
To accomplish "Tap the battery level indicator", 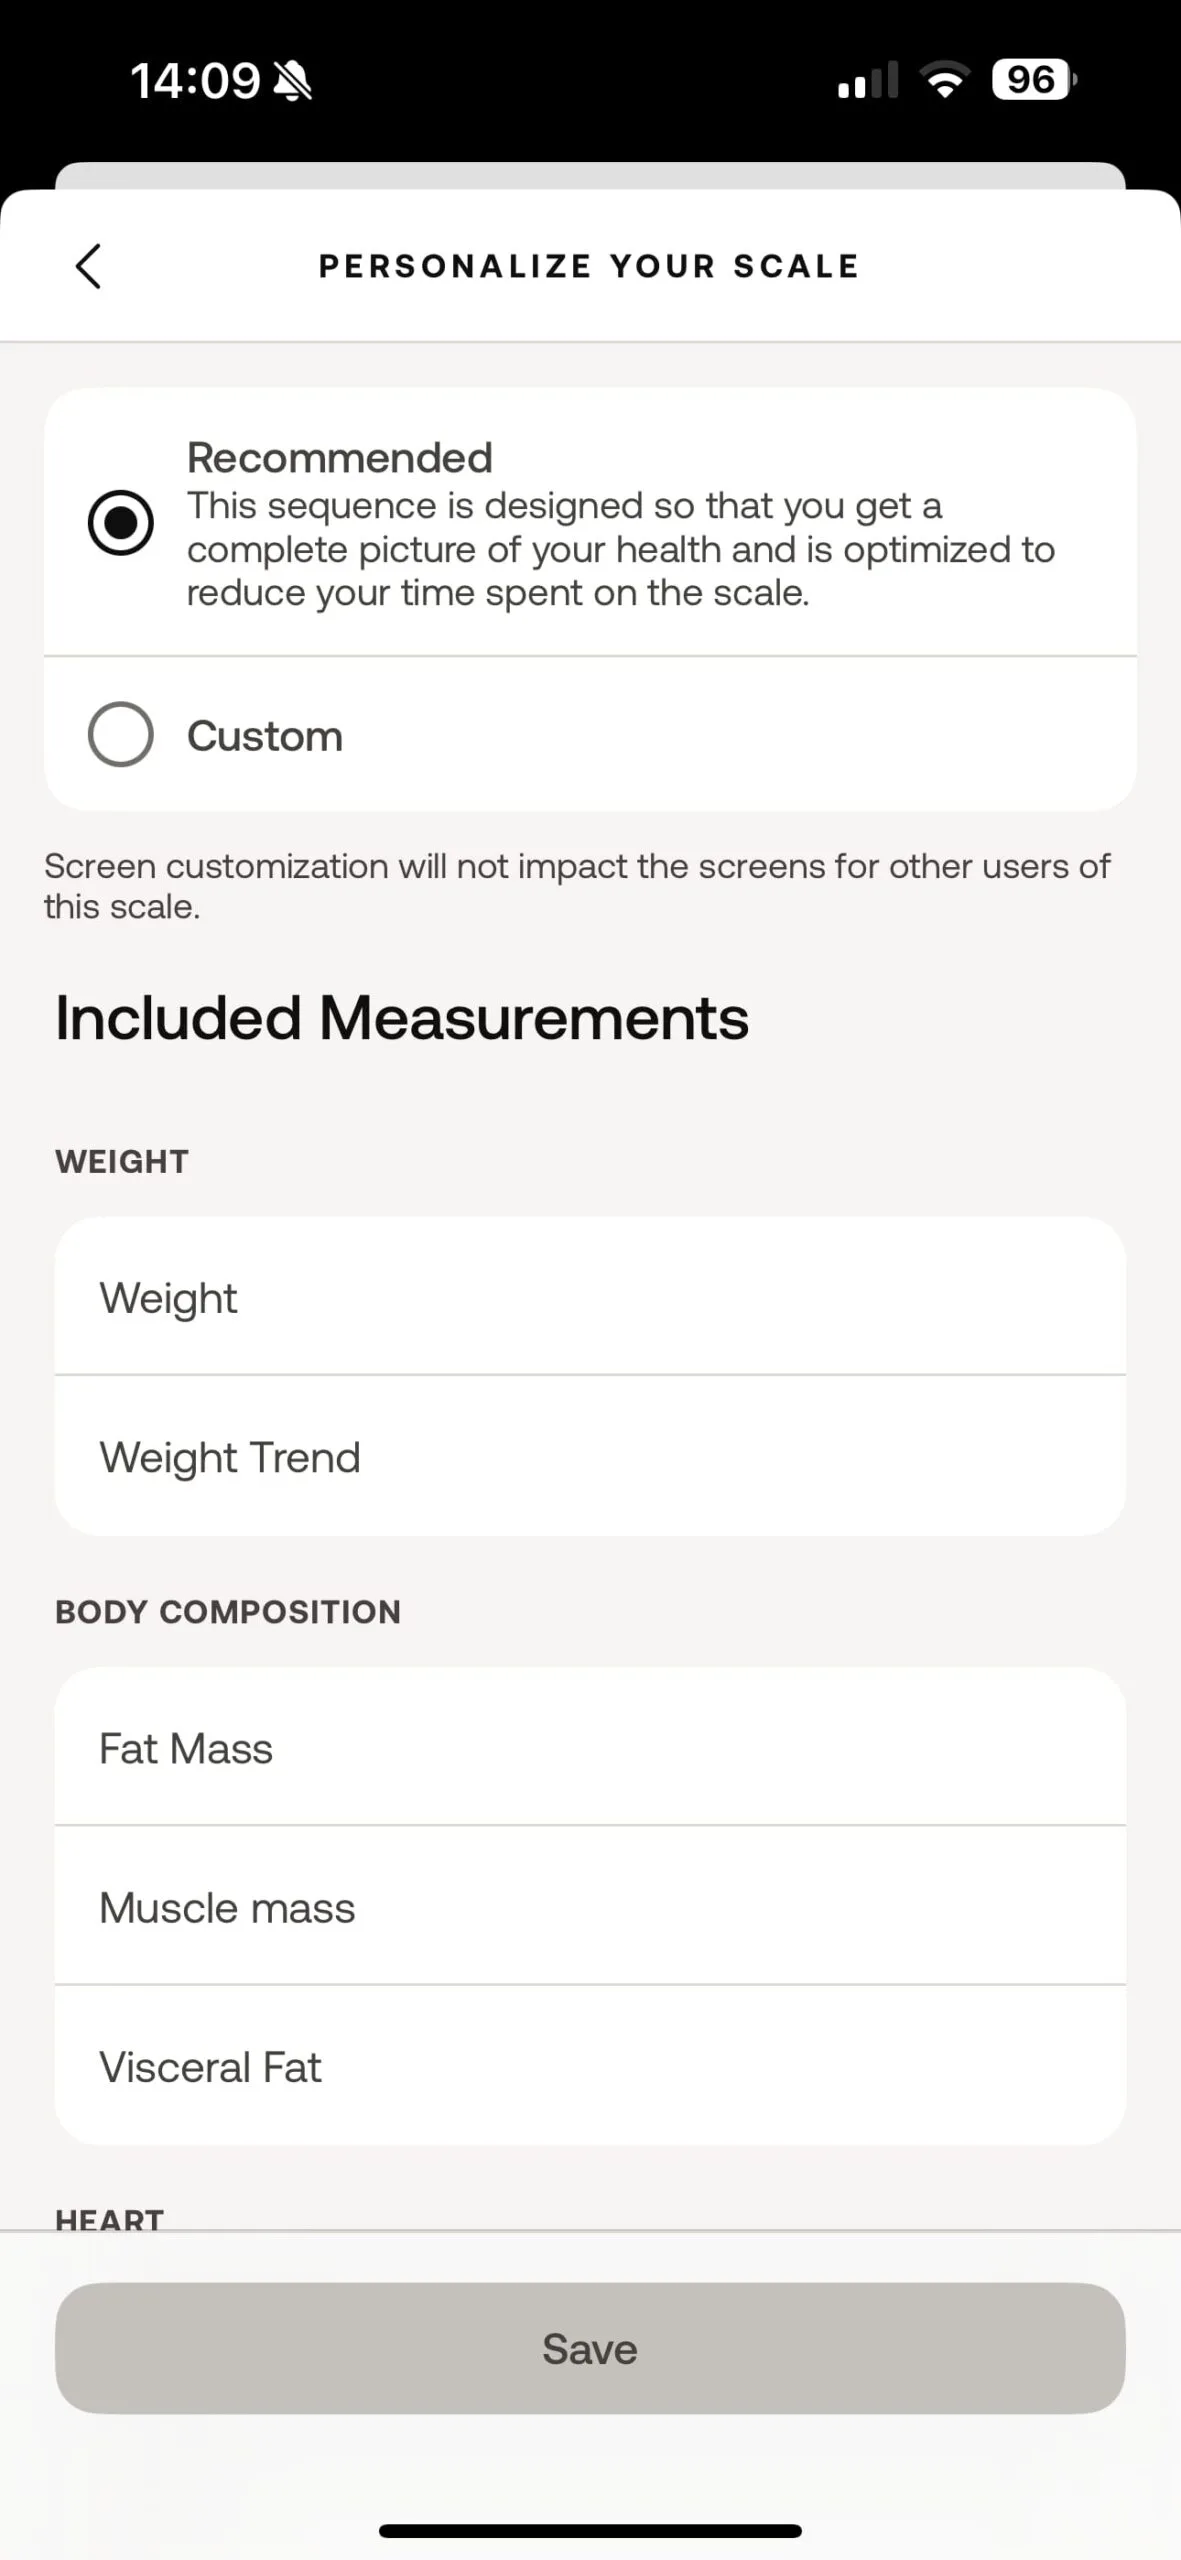I will click(1033, 80).
